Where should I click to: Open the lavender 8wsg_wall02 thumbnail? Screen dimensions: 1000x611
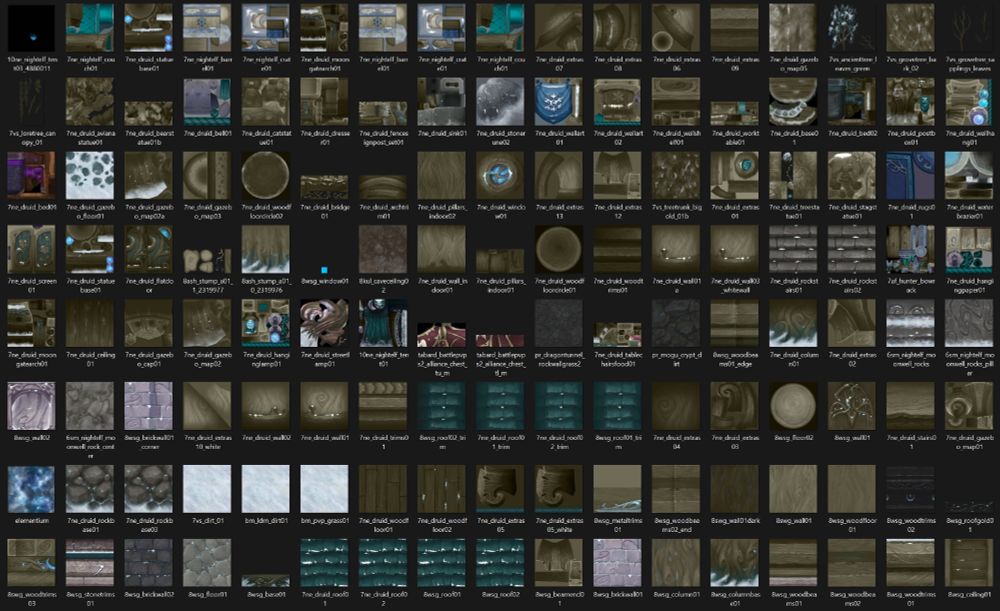pos(31,406)
